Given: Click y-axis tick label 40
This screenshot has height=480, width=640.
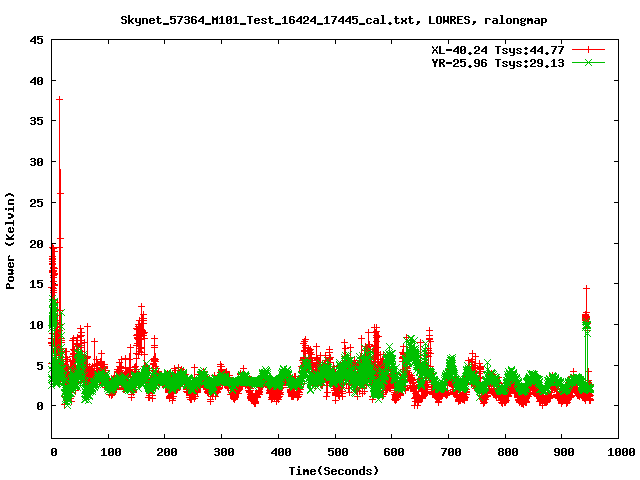Looking at the screenshot, I should [x=36, y=81].
